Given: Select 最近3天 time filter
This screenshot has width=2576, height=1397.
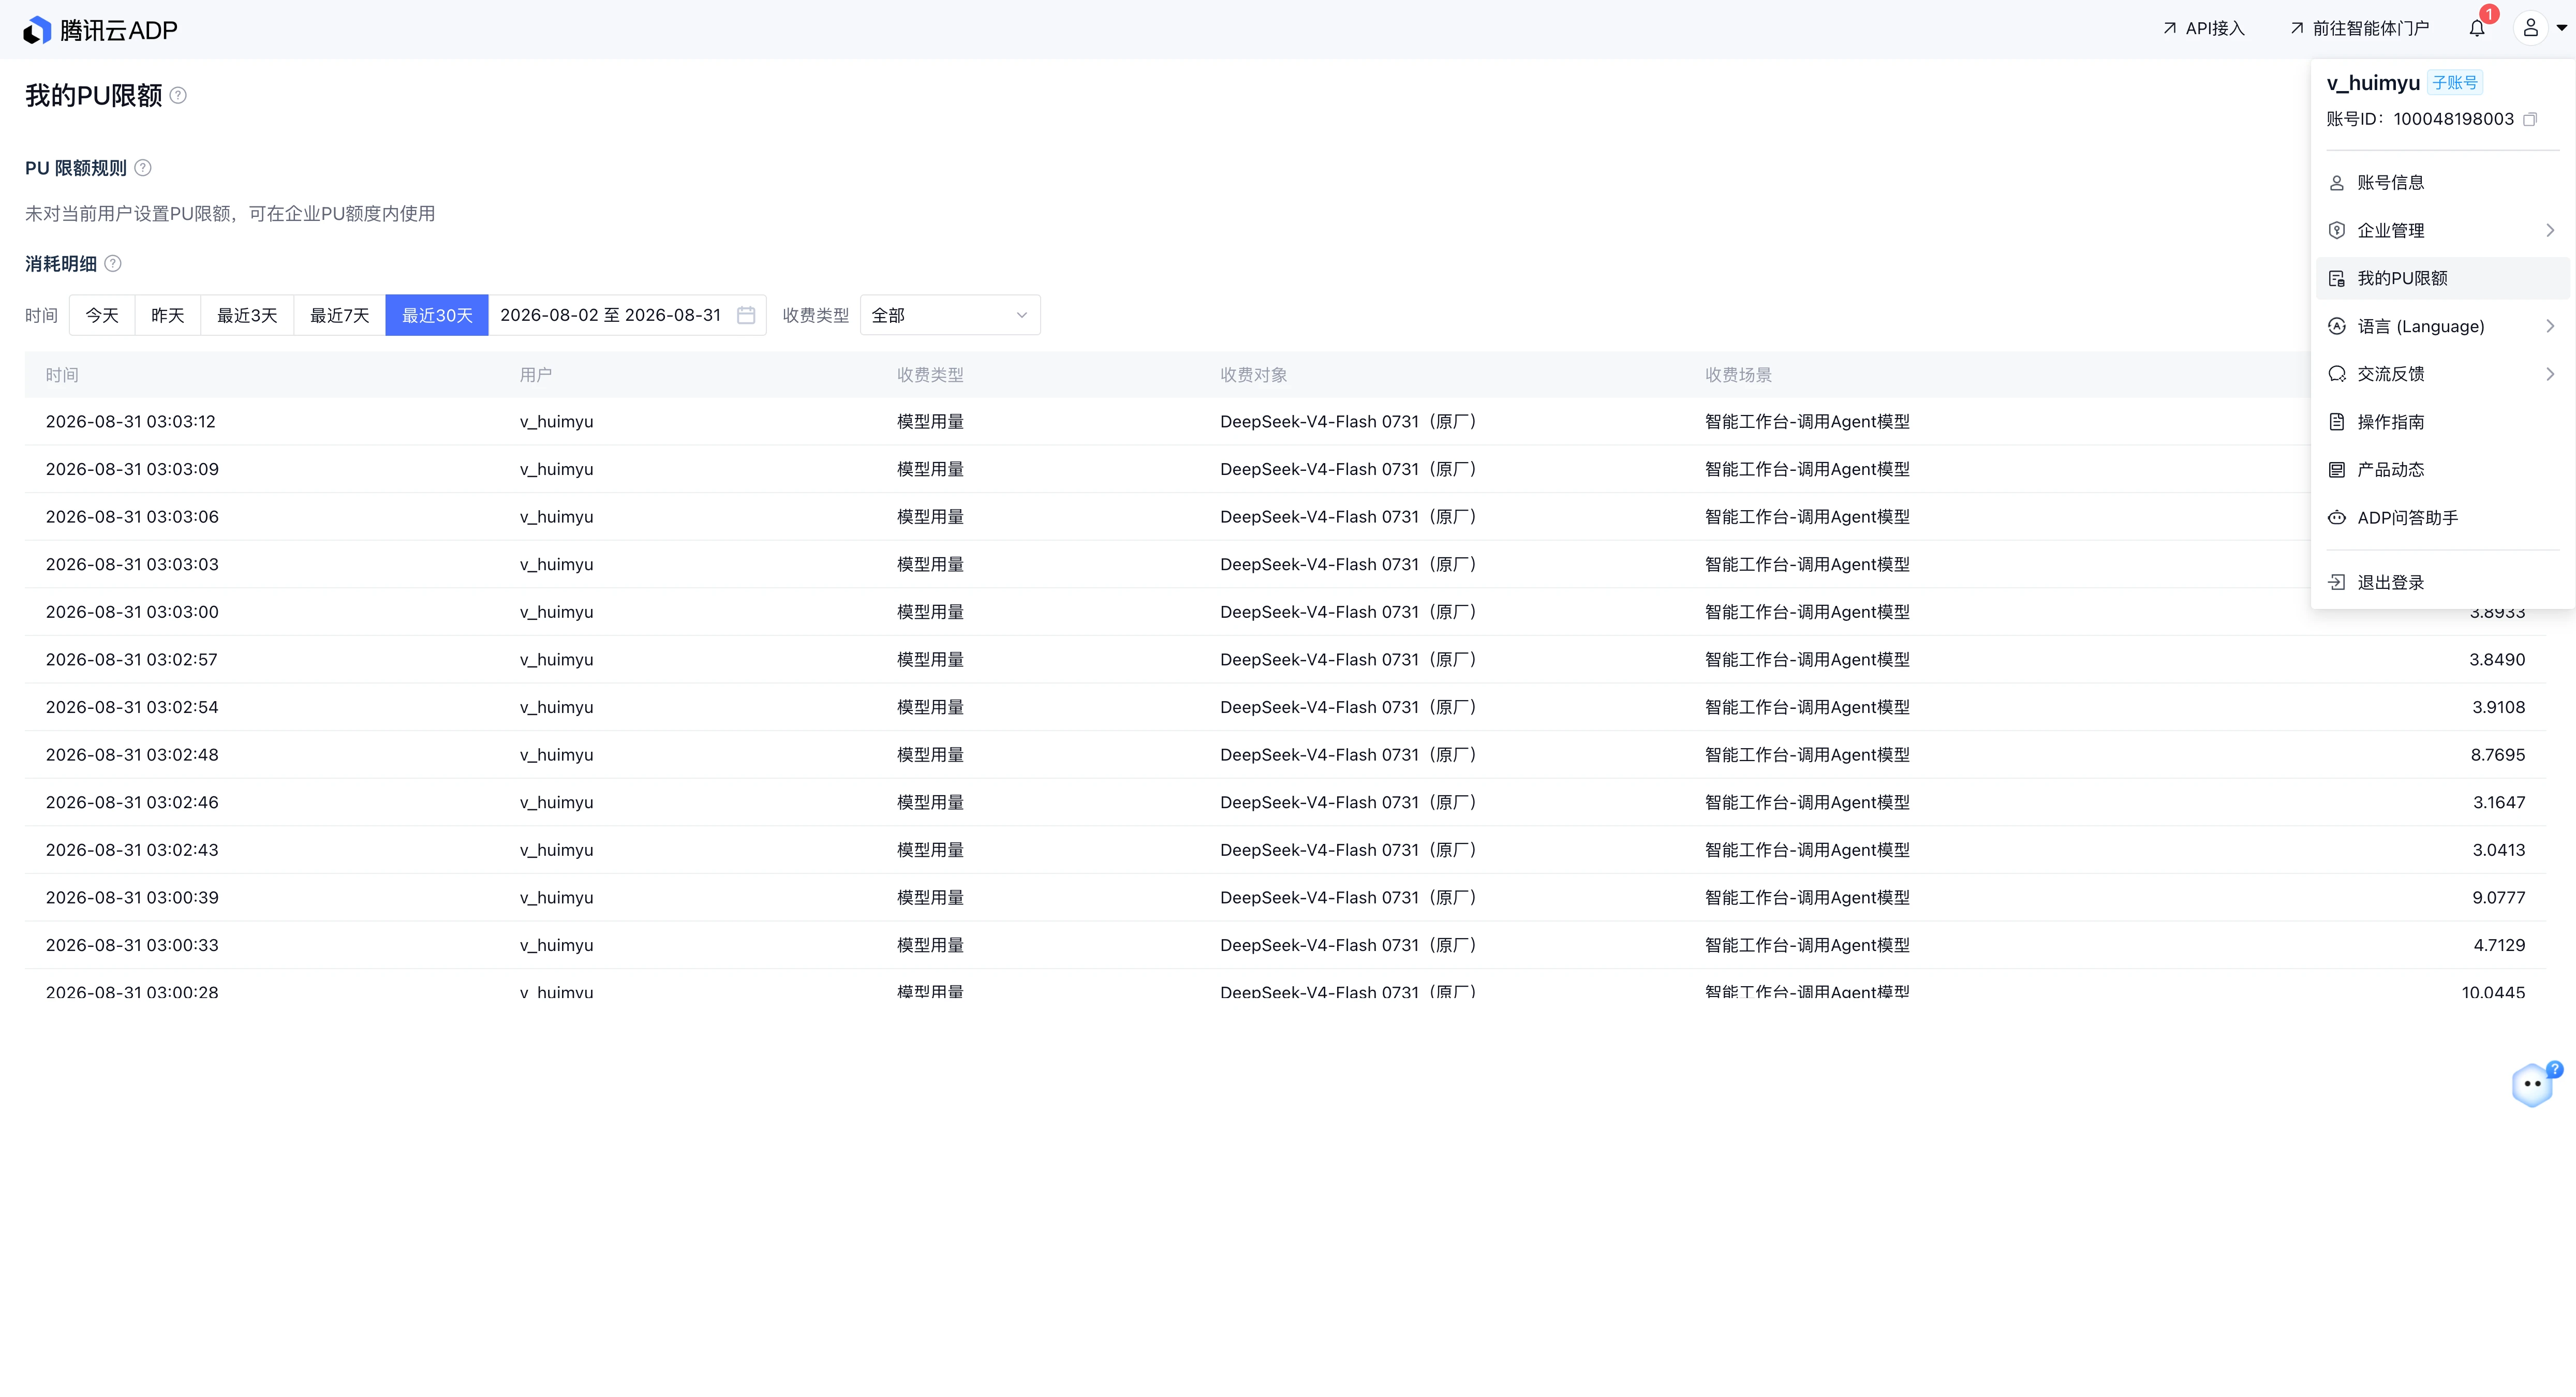Looking at the screenshot, I should coord(247,315).
